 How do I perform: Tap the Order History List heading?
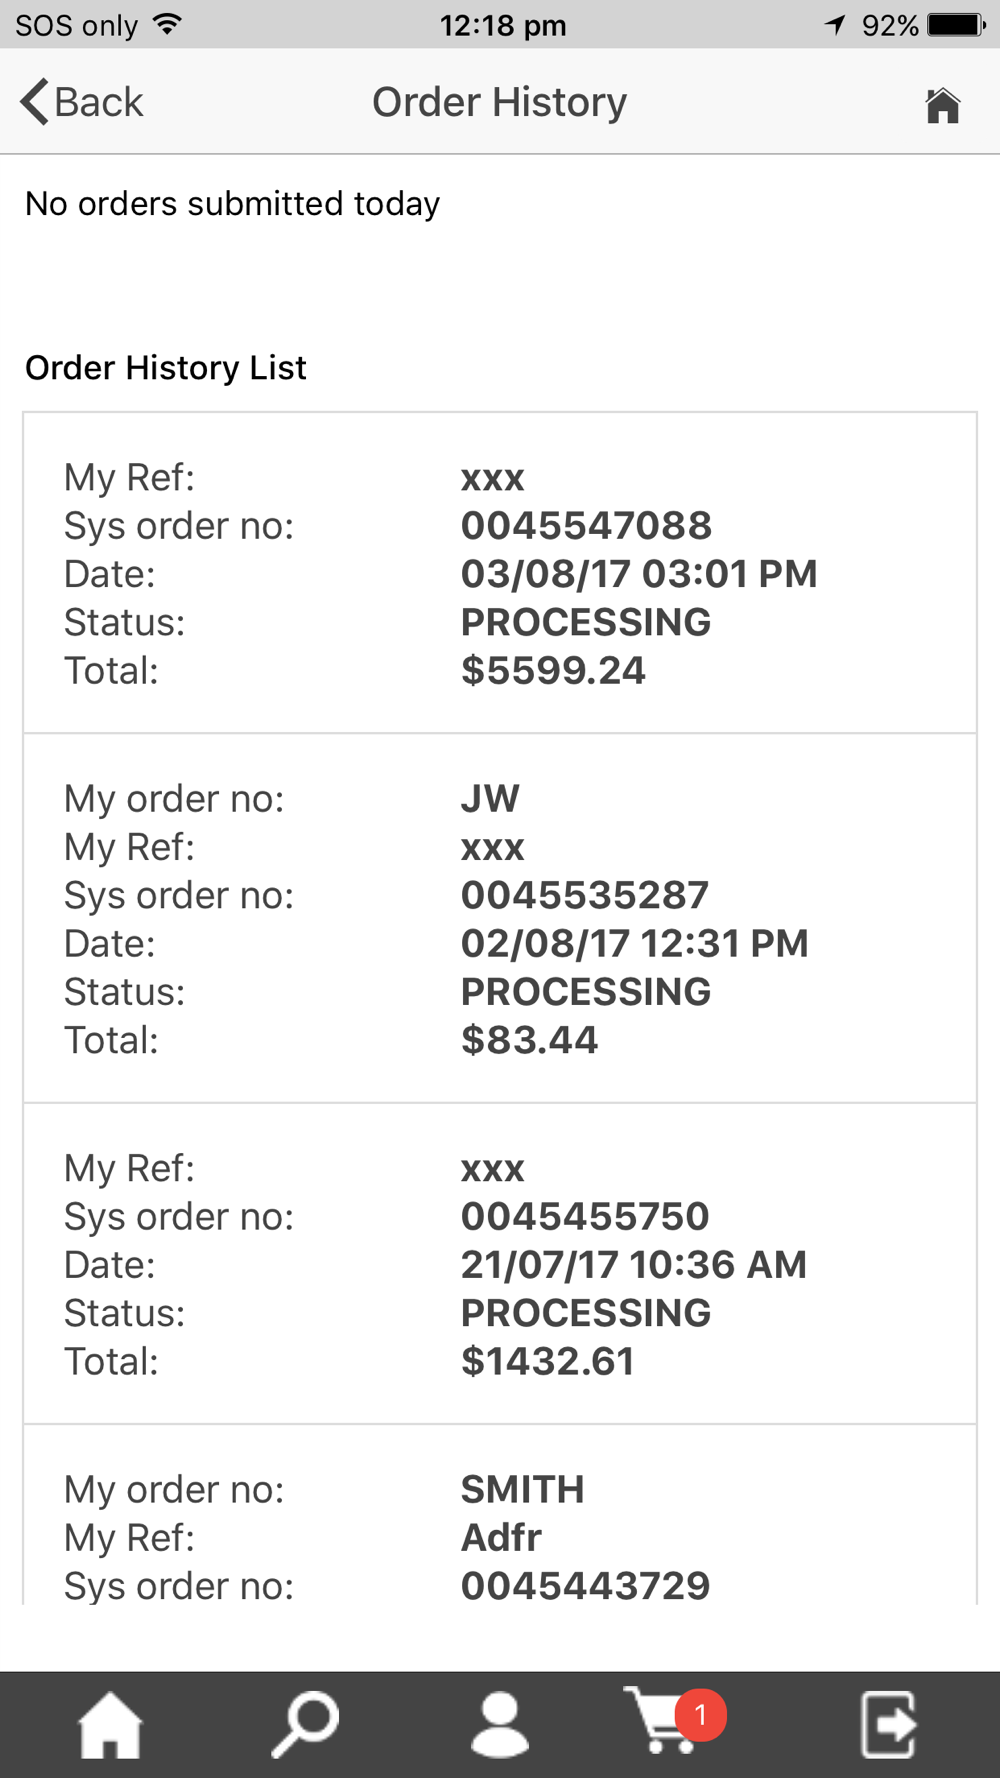coord(166,368)
